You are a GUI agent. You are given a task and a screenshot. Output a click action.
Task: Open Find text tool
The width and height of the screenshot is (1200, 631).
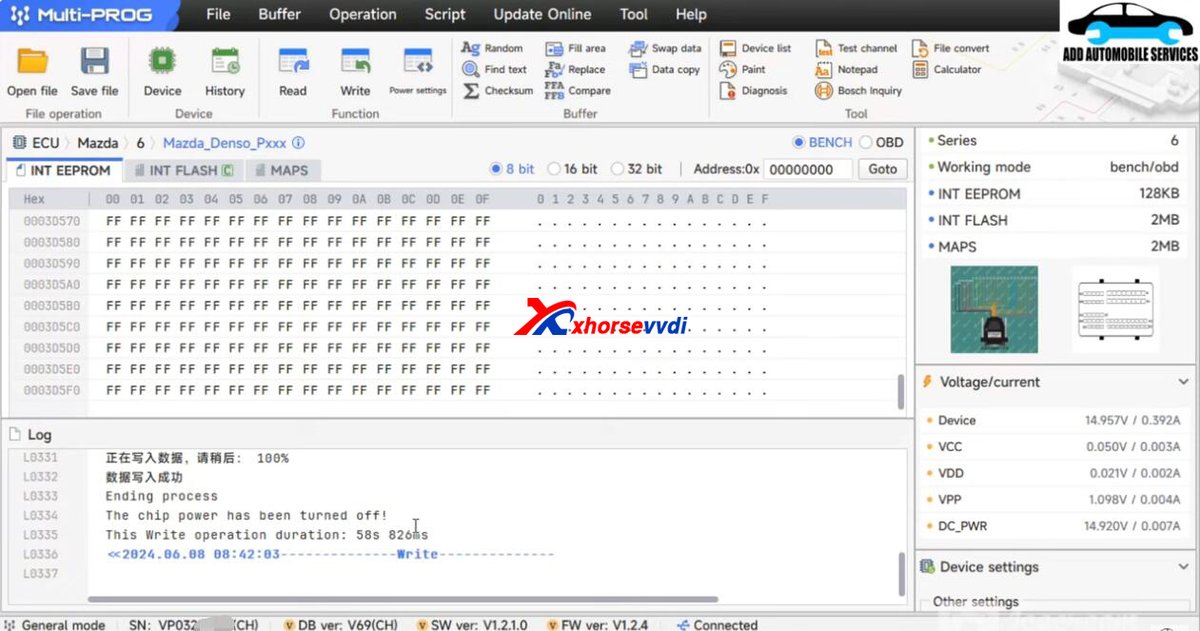(495, 69)
